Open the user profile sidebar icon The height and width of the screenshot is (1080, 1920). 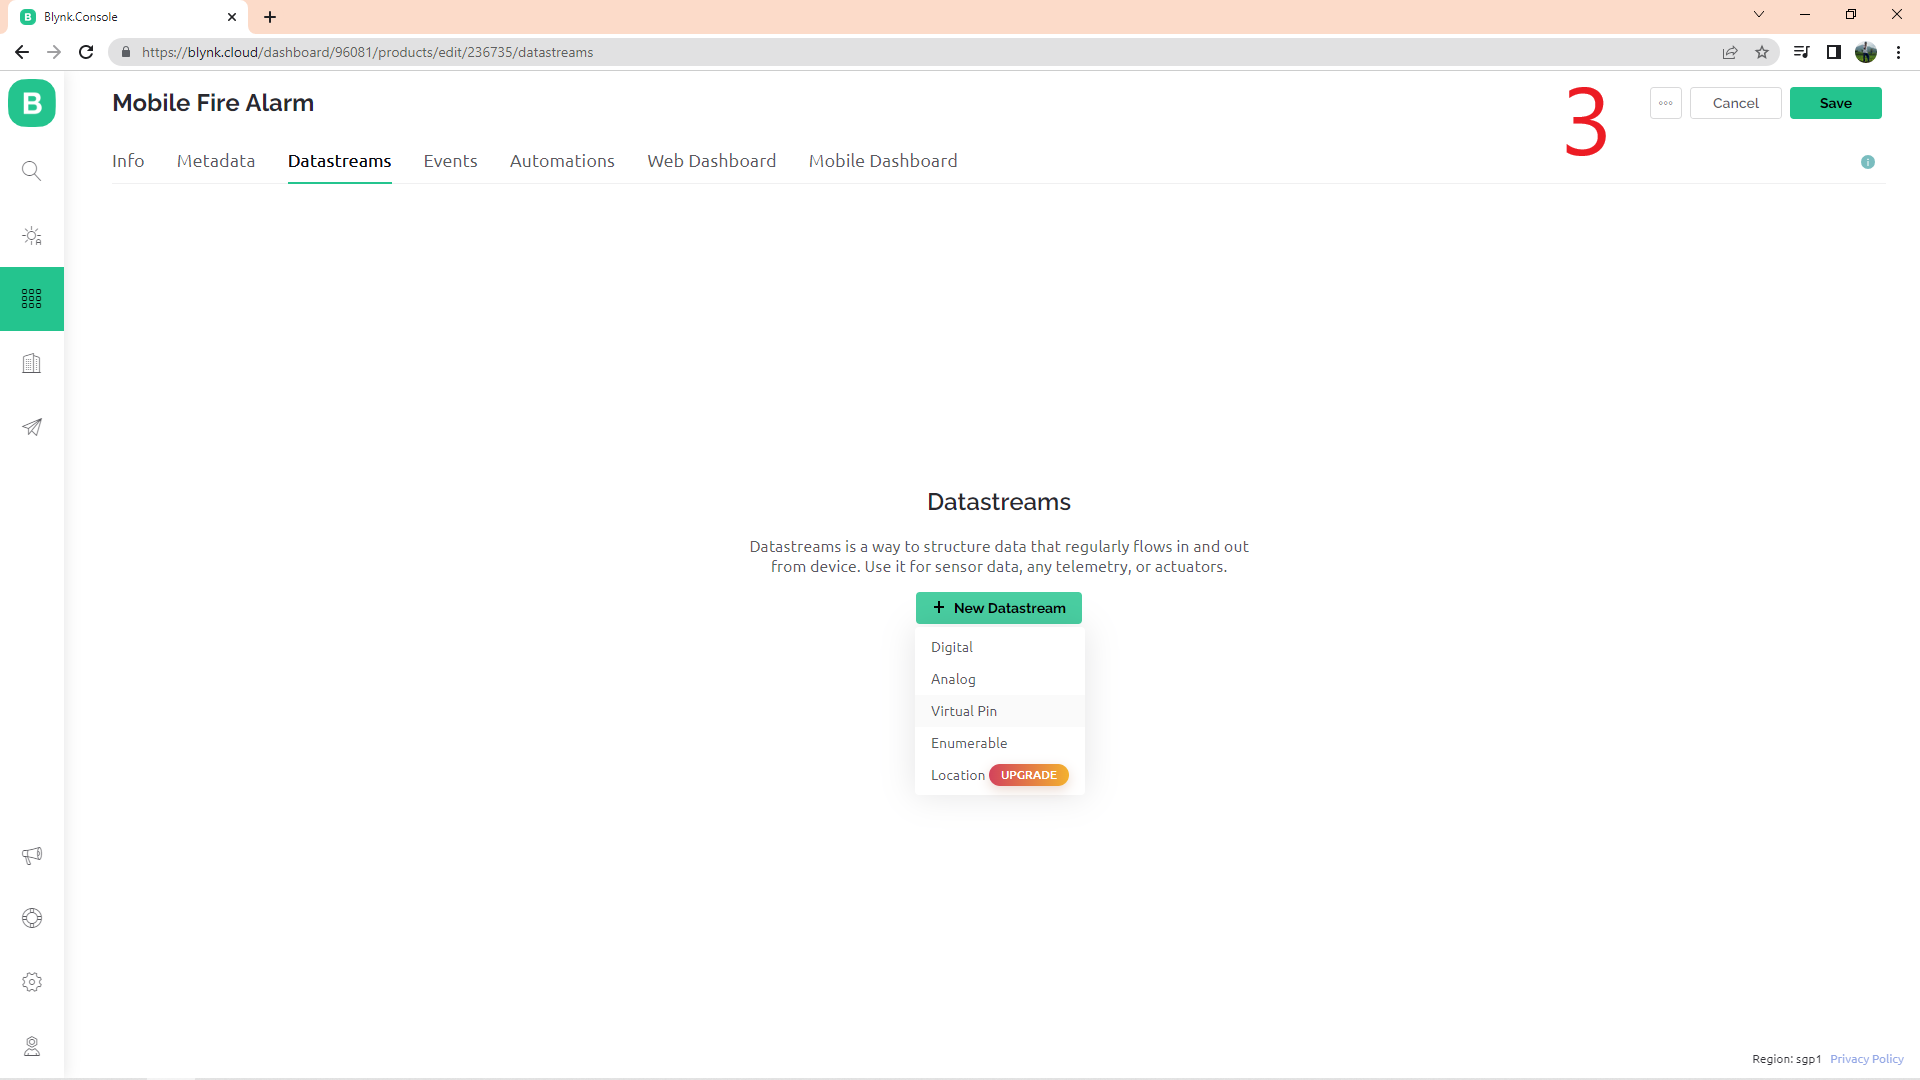point(32,1046)
